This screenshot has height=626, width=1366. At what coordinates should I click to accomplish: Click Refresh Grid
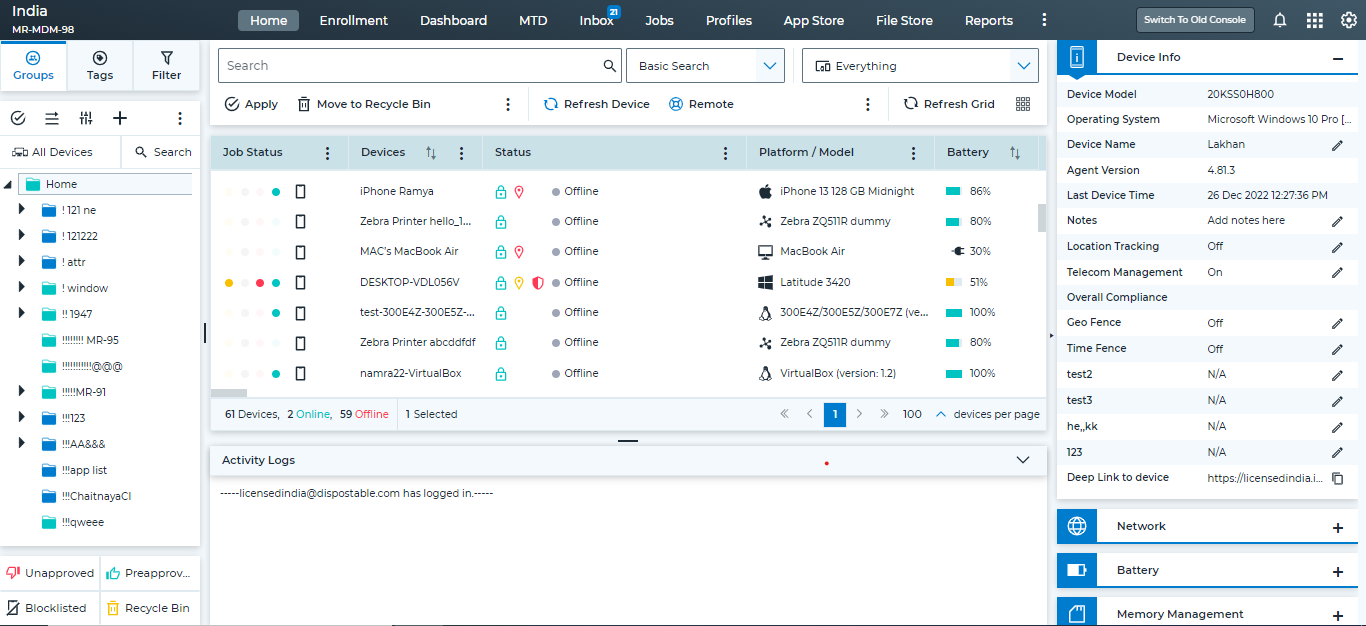pyautogui.click(x=949, y=104)
